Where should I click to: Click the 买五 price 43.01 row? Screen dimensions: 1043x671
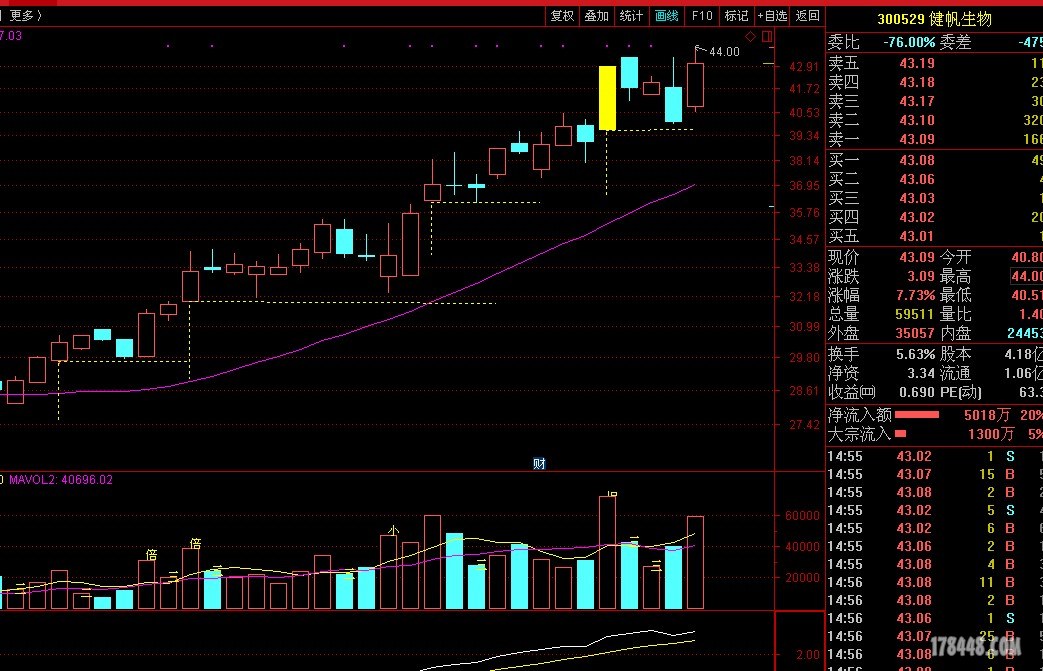[935, 236]
